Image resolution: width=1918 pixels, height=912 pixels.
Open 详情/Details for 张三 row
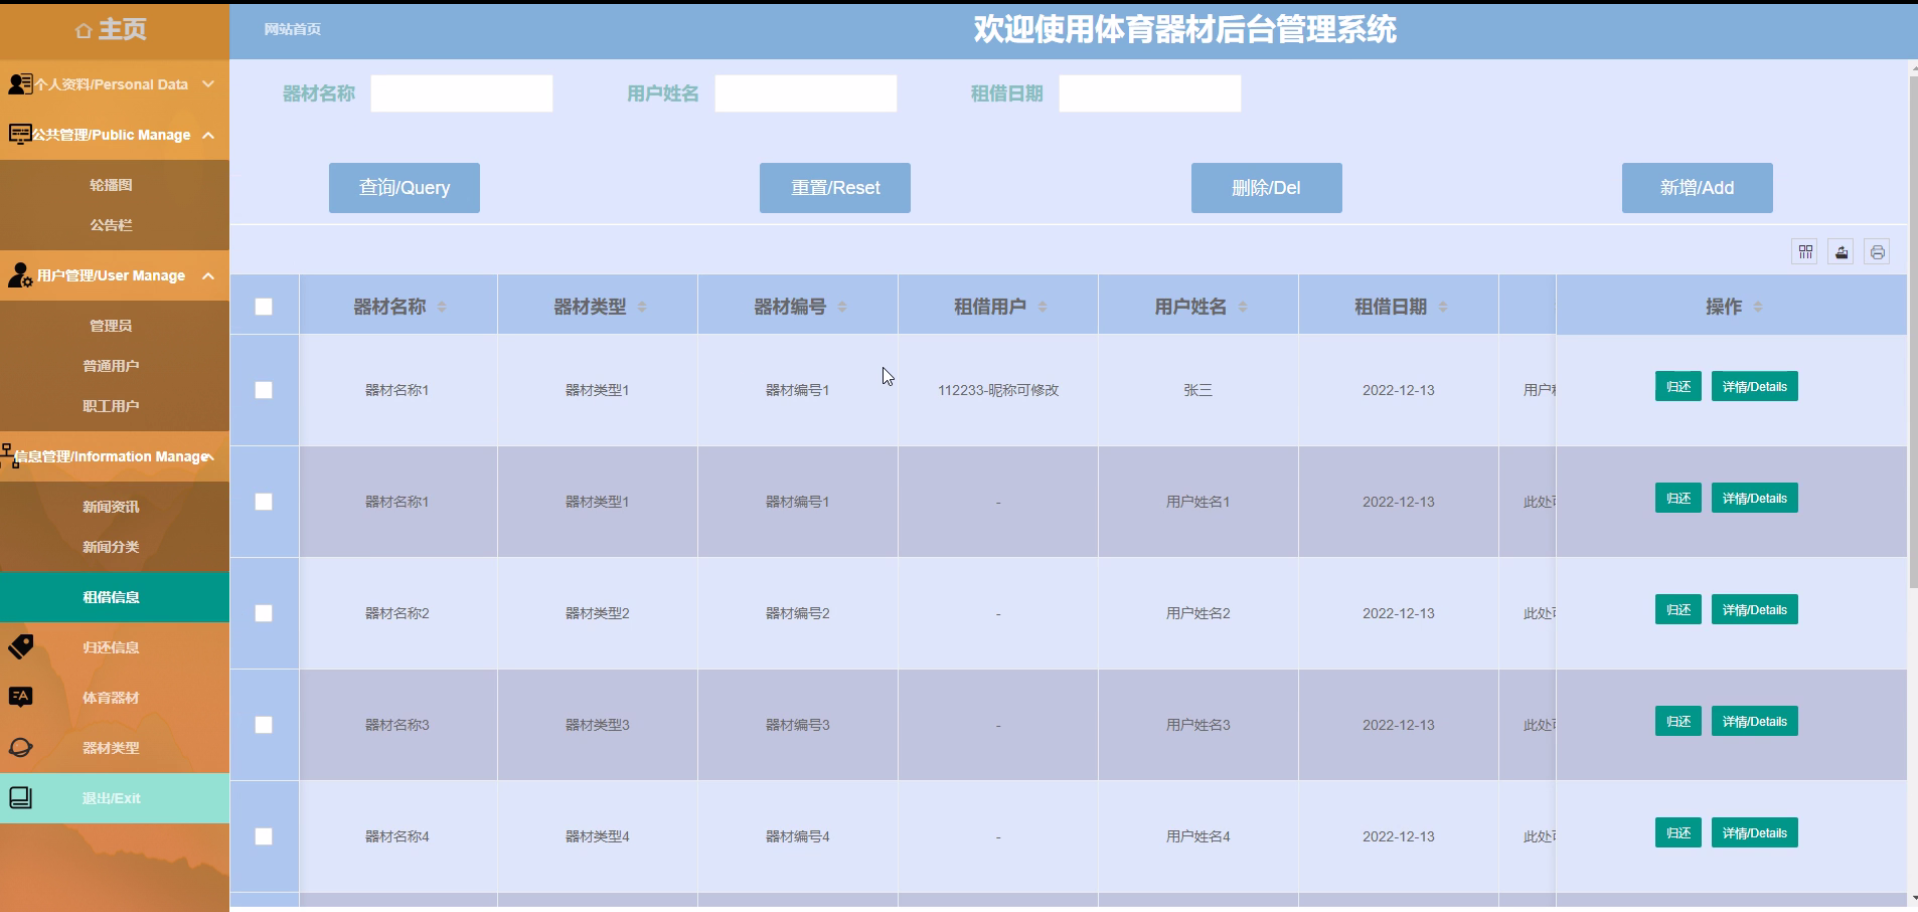coord(1754,387)
